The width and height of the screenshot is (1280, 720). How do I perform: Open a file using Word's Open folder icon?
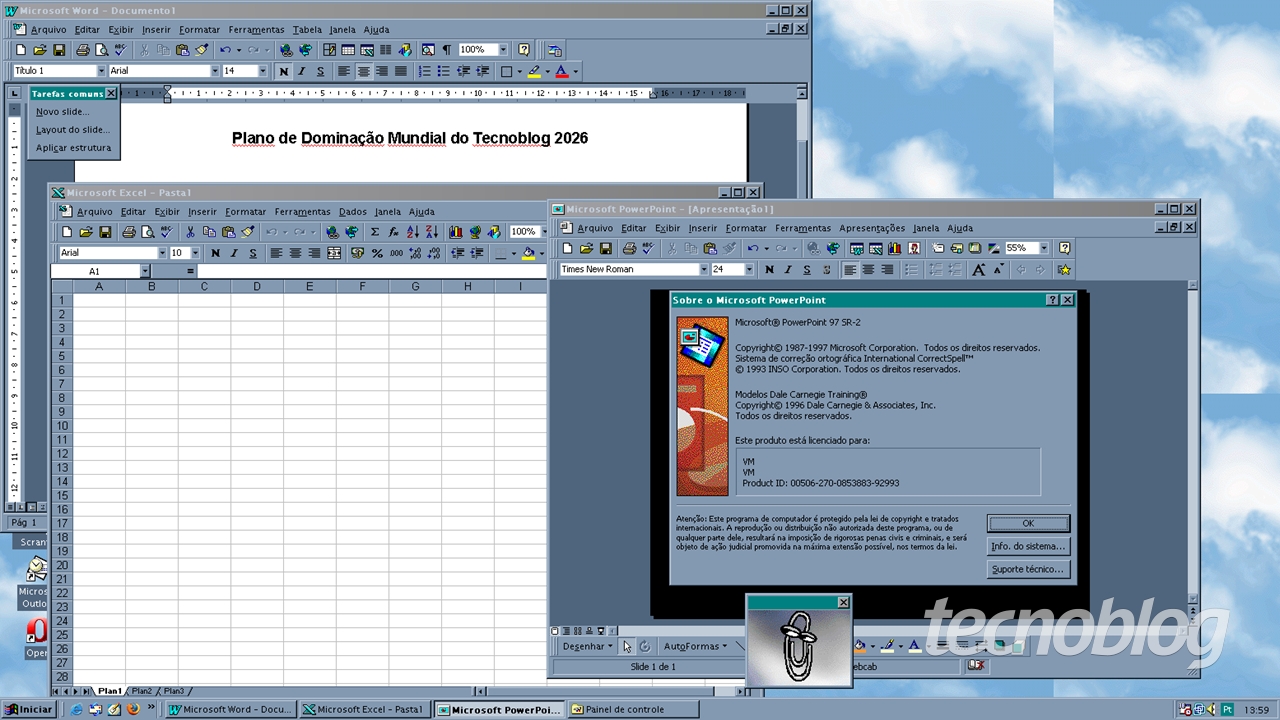pos(39,50)
